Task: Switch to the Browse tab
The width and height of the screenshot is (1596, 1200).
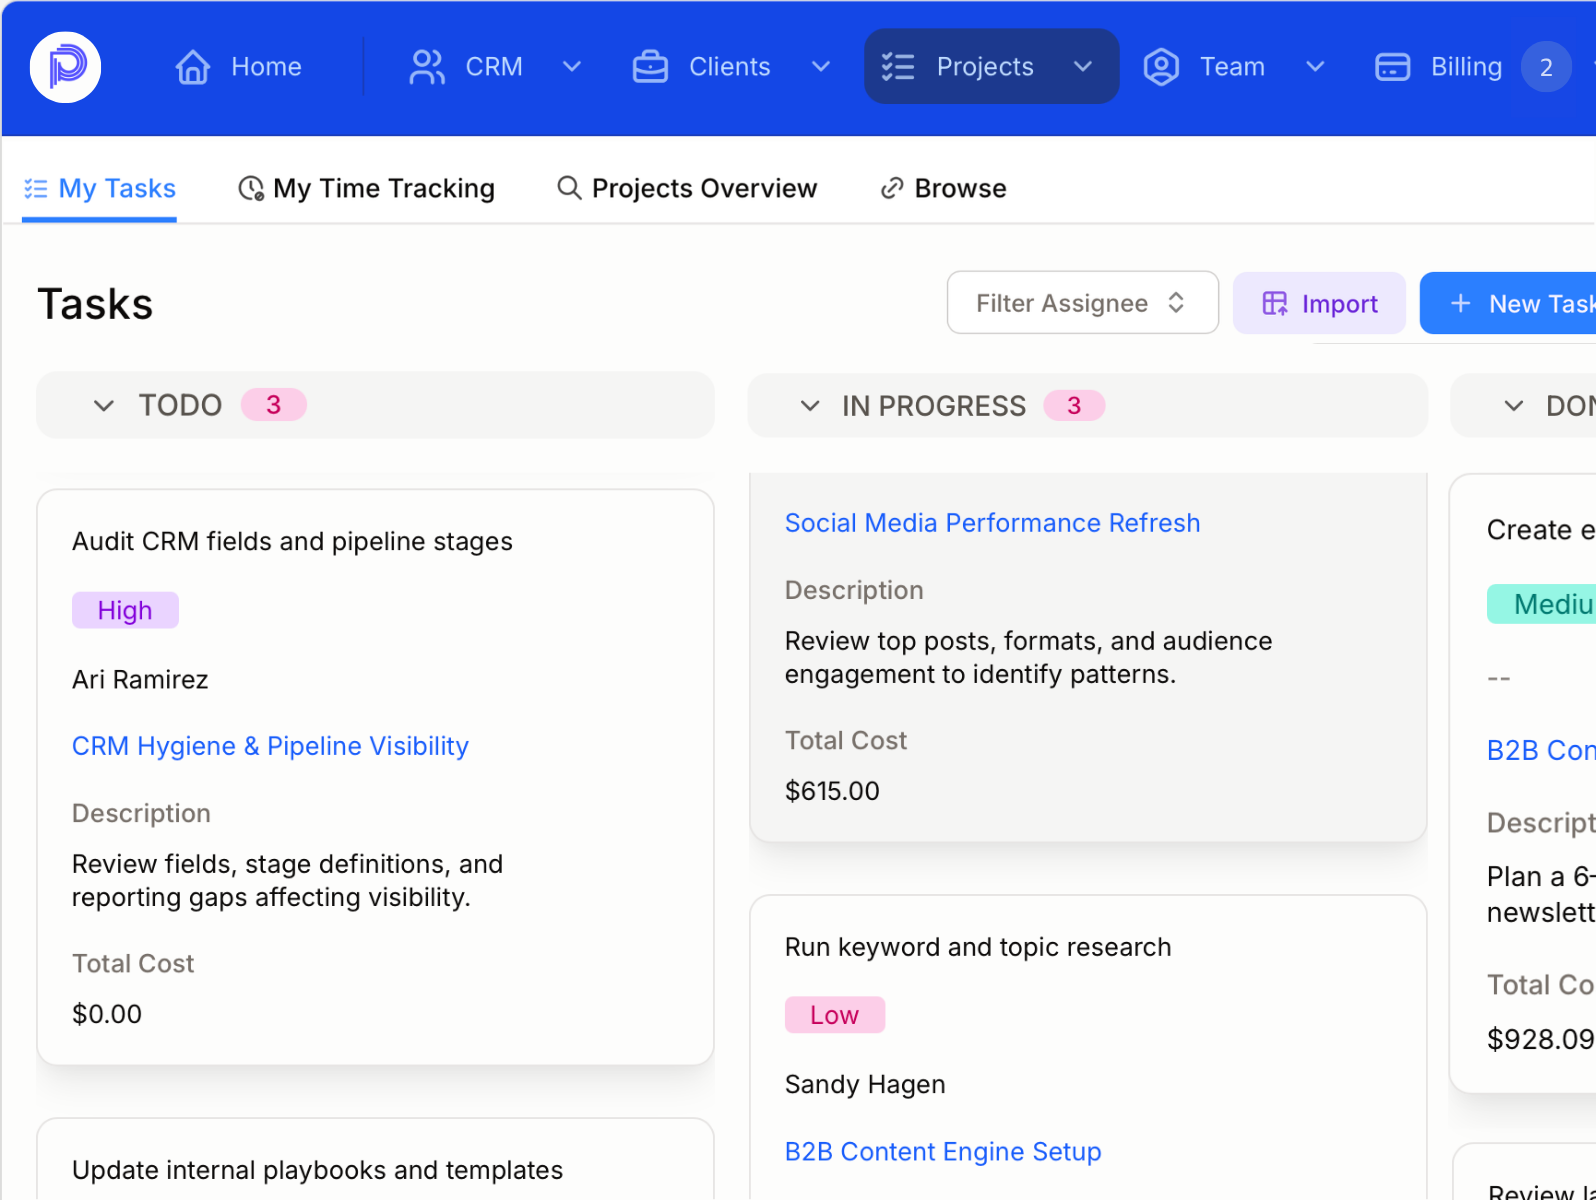Action: pyautogui.click(x=943, y=188)
